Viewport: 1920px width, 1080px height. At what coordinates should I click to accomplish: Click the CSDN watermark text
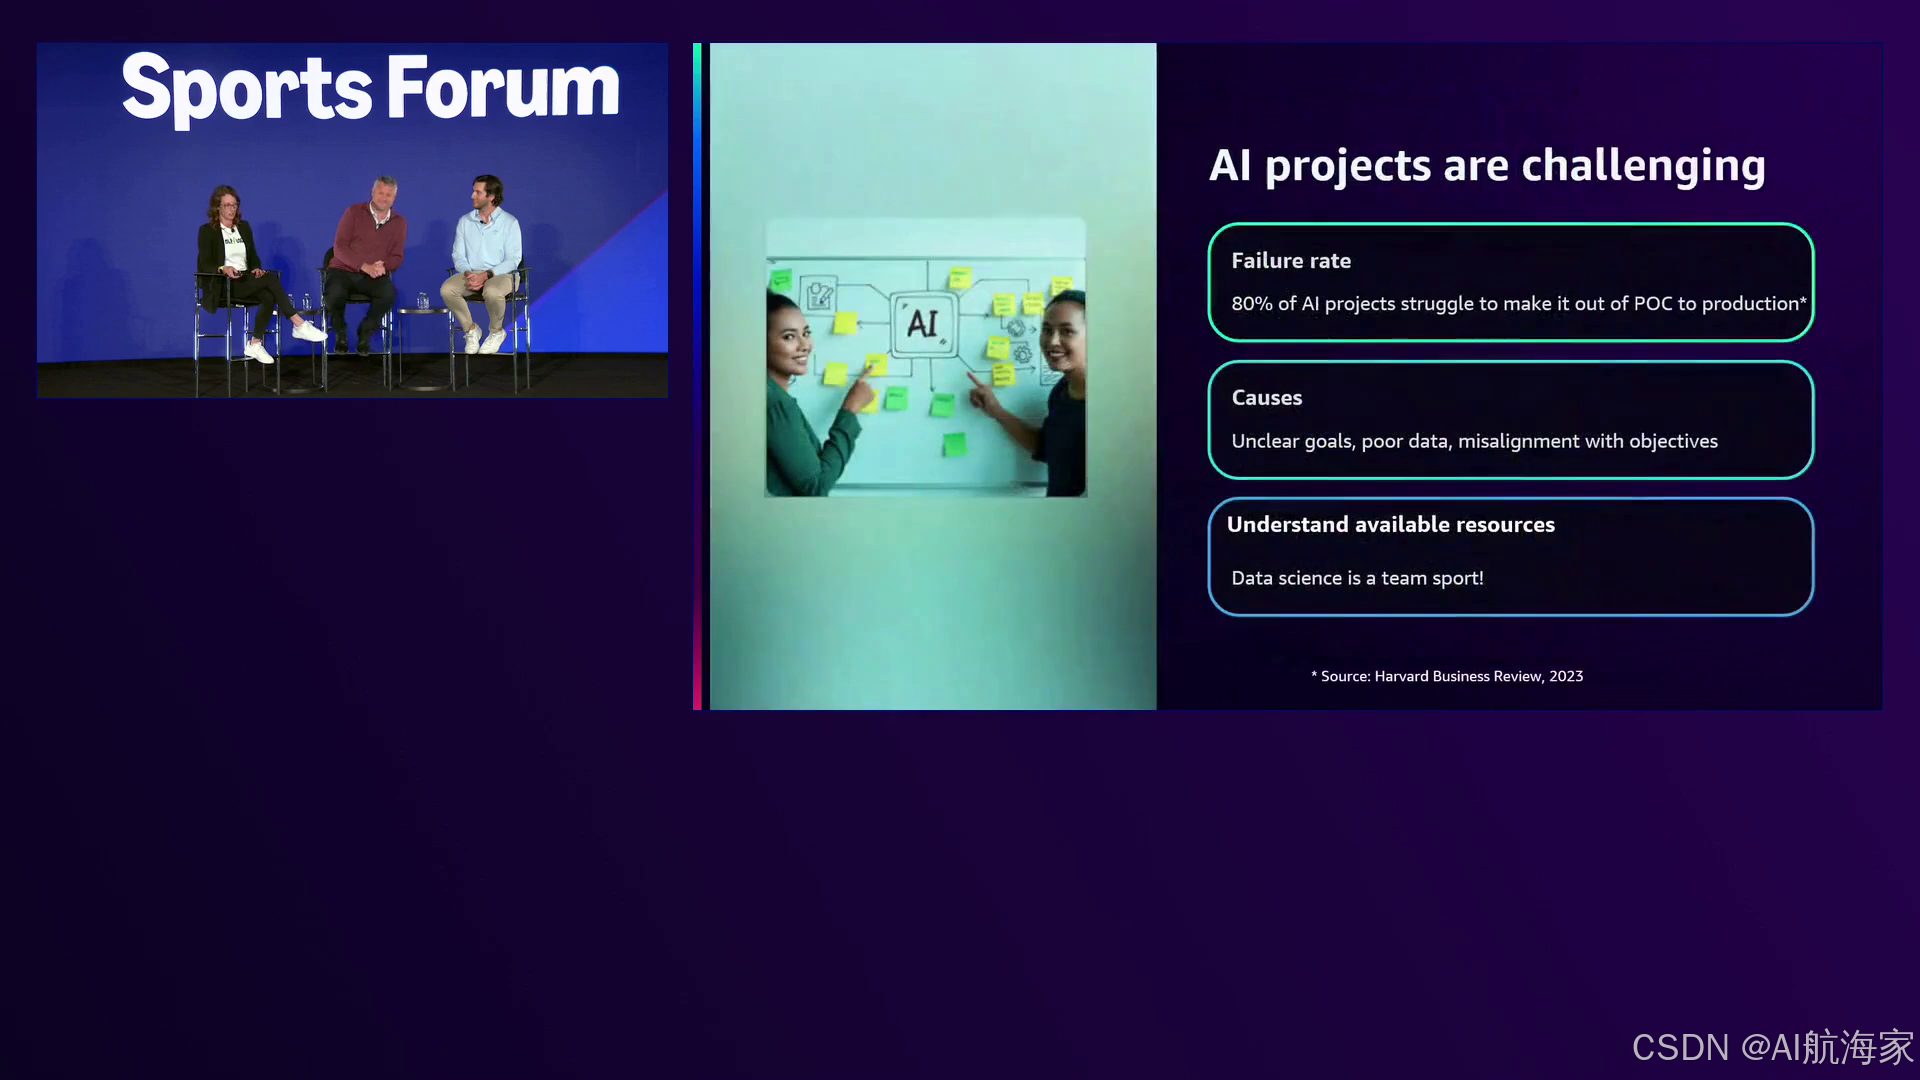(x=1772, y=1047)
